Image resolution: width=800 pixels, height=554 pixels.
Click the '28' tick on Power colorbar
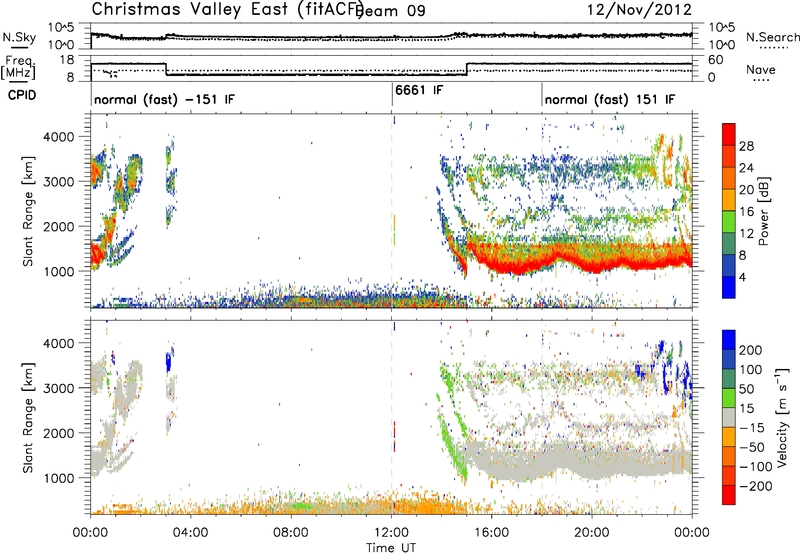(746, 146)
